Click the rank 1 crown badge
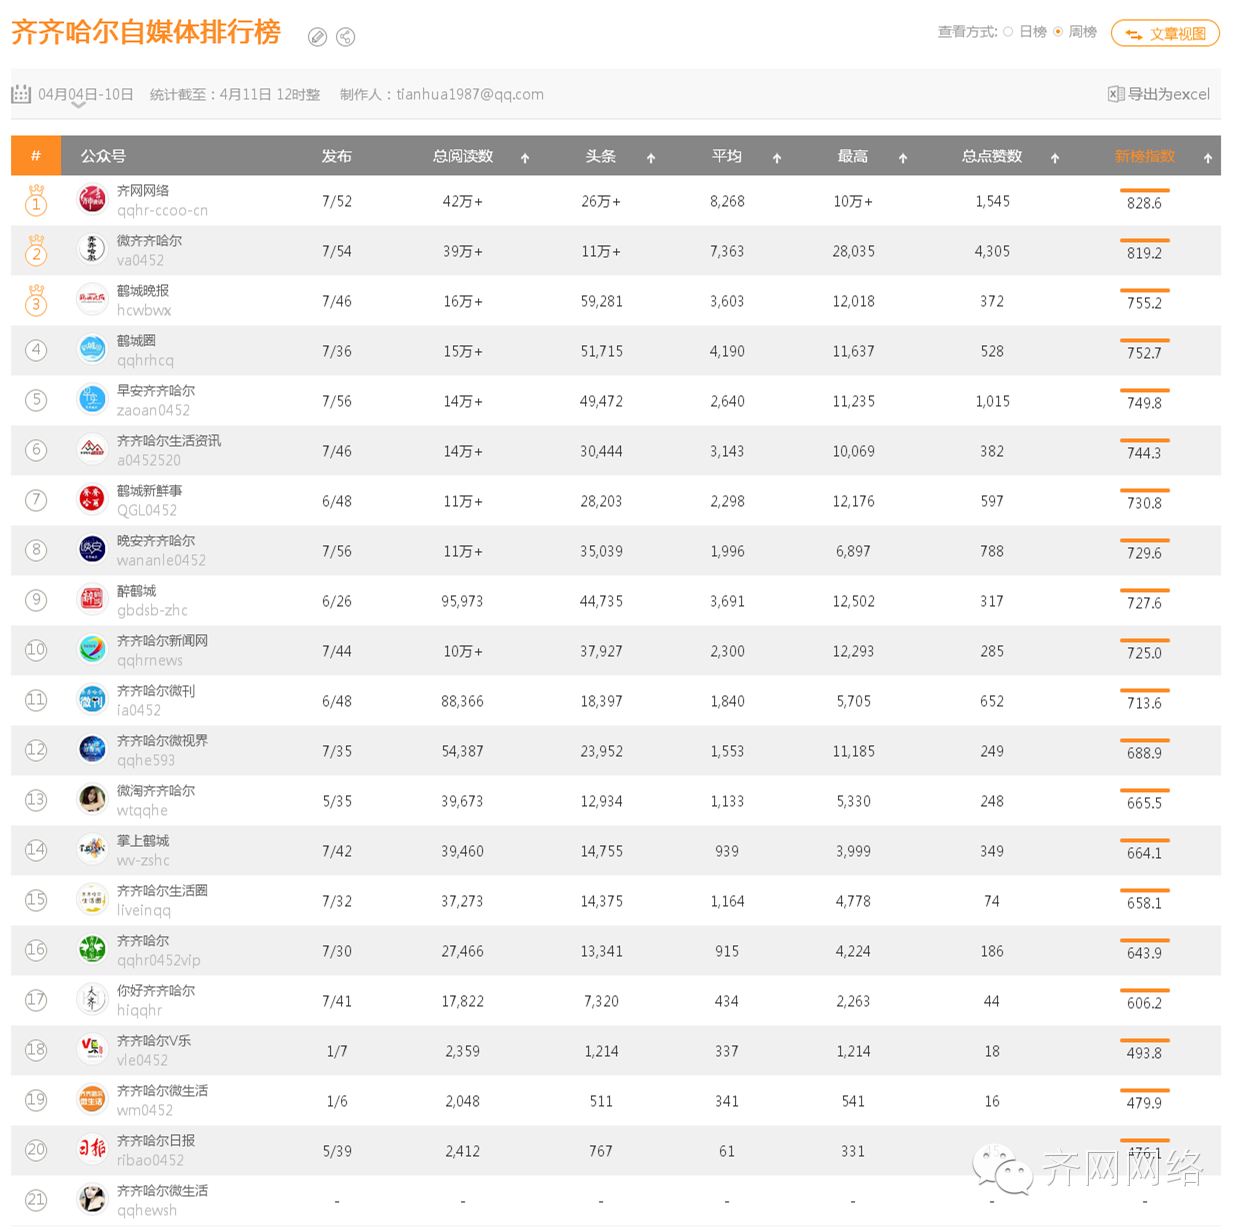Viewport: 1243px width, 1232px height. pos(36,200)
